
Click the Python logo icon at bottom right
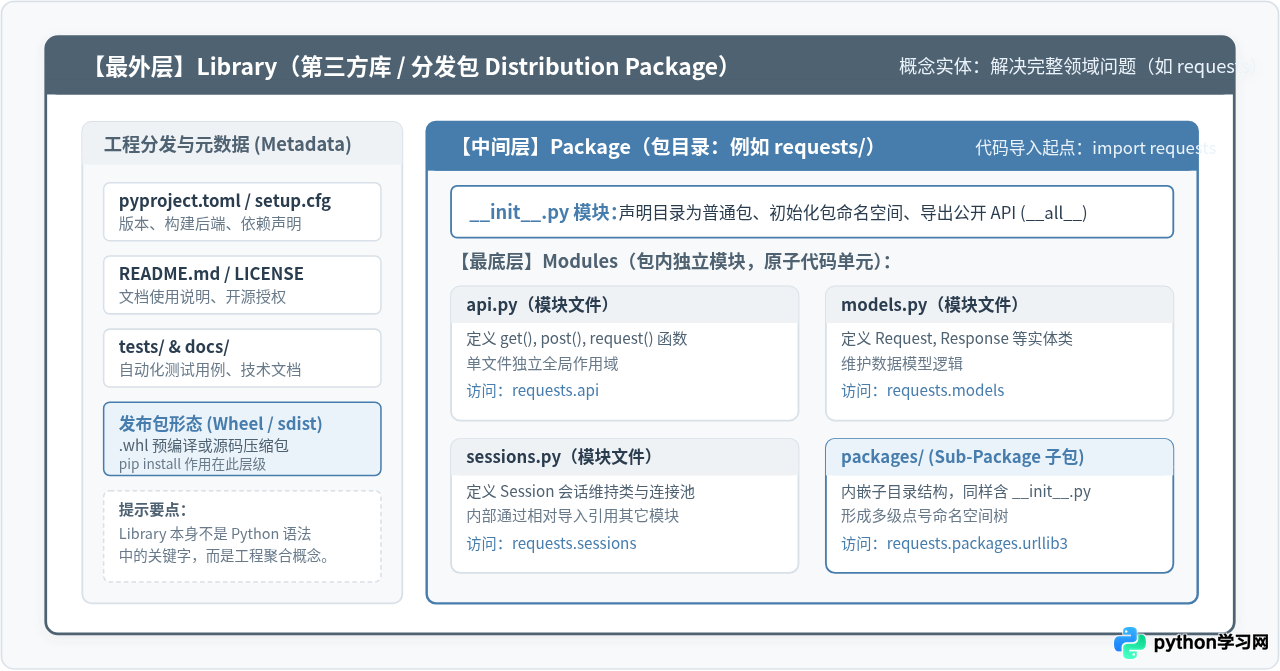[1131, 643]
